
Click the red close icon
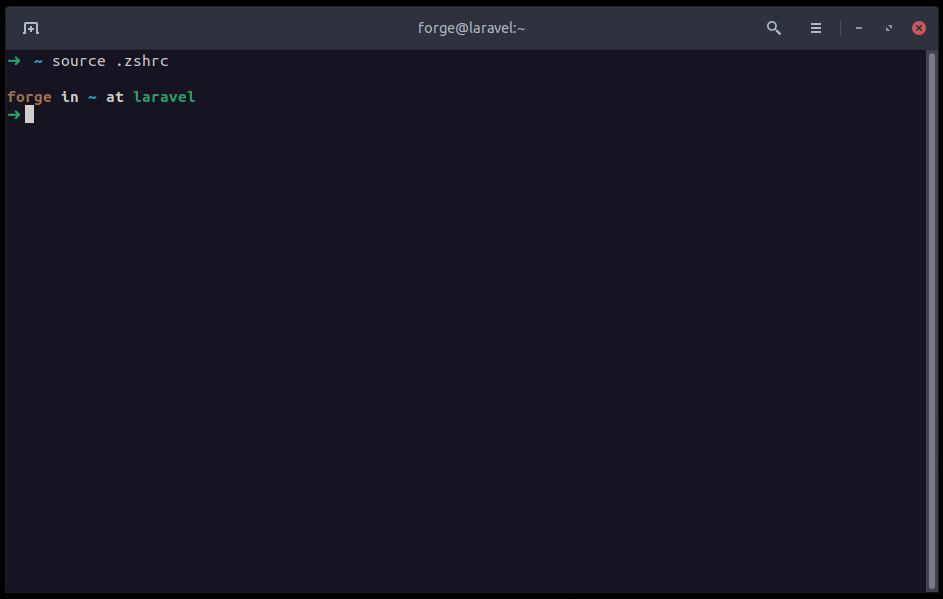pos(918,28)
